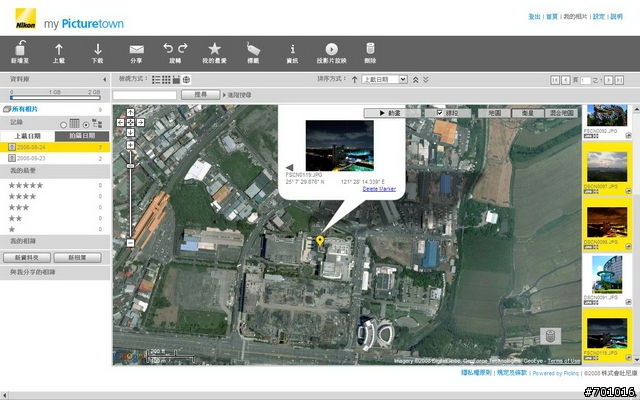
Task: Zoom out the map with minus button
Action: pos(130,243)
